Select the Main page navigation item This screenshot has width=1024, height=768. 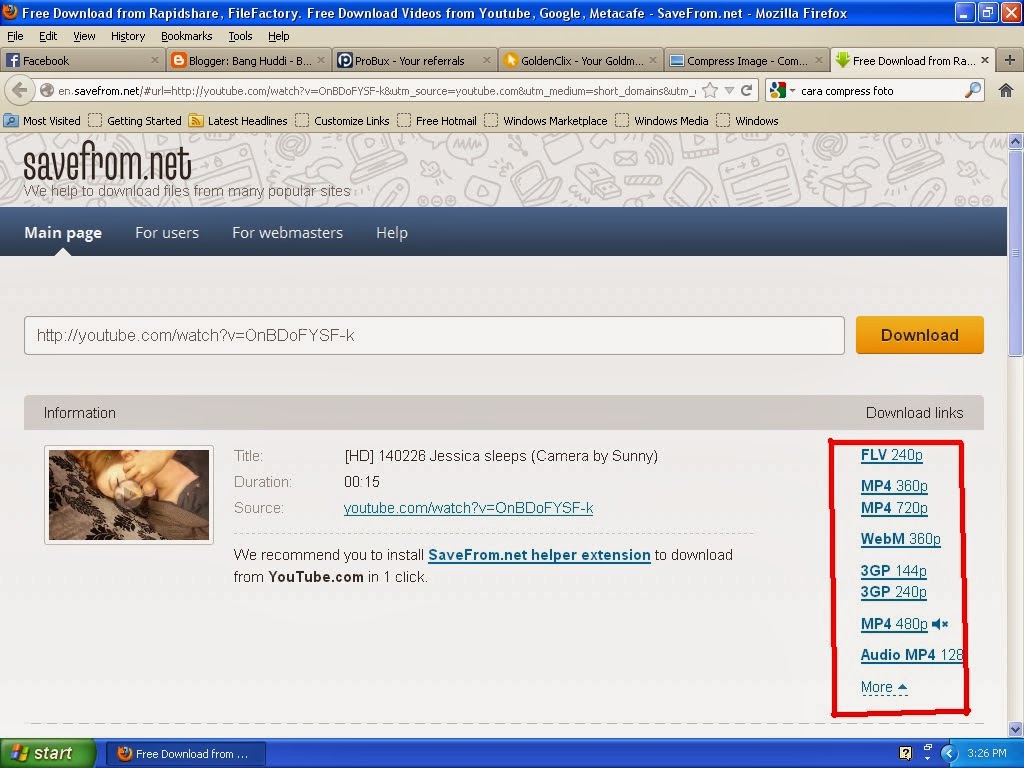[63, 232]
